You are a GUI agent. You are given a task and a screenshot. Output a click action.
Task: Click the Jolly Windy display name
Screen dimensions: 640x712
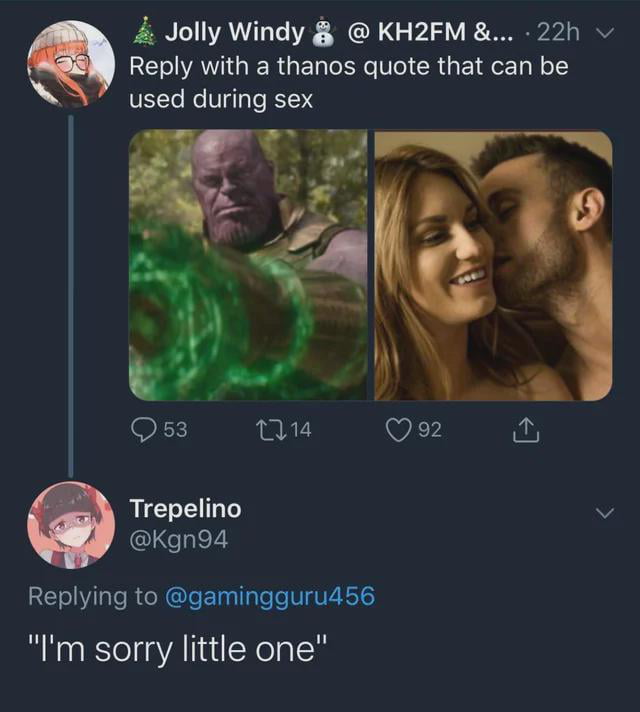[x=235, y=33]
